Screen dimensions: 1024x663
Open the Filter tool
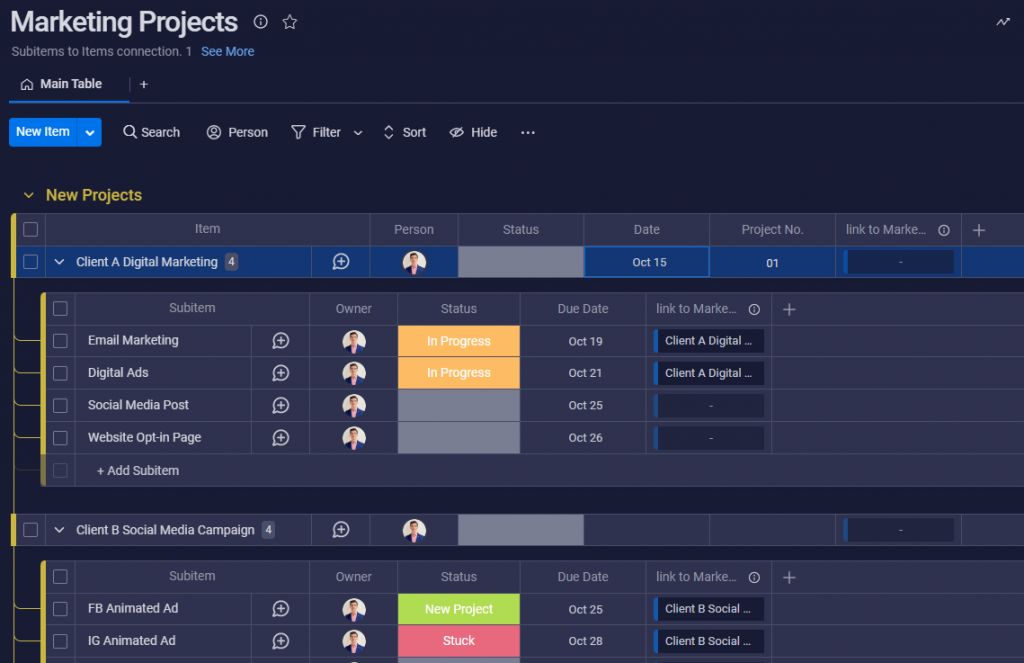(x=316, y=133)
